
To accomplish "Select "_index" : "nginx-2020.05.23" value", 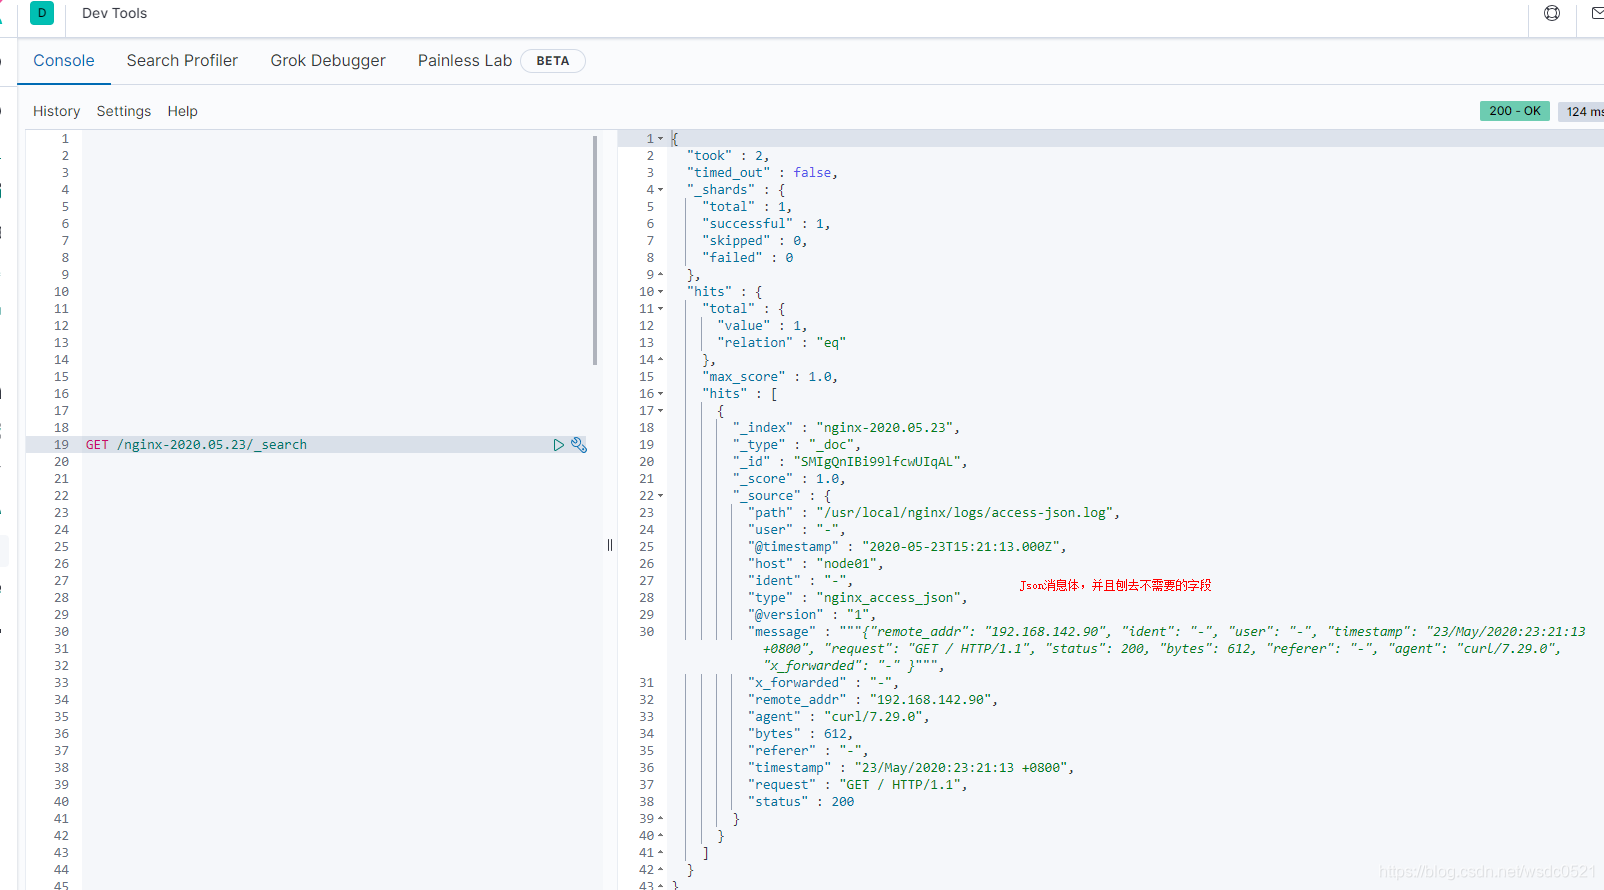I will click(888, 428).
